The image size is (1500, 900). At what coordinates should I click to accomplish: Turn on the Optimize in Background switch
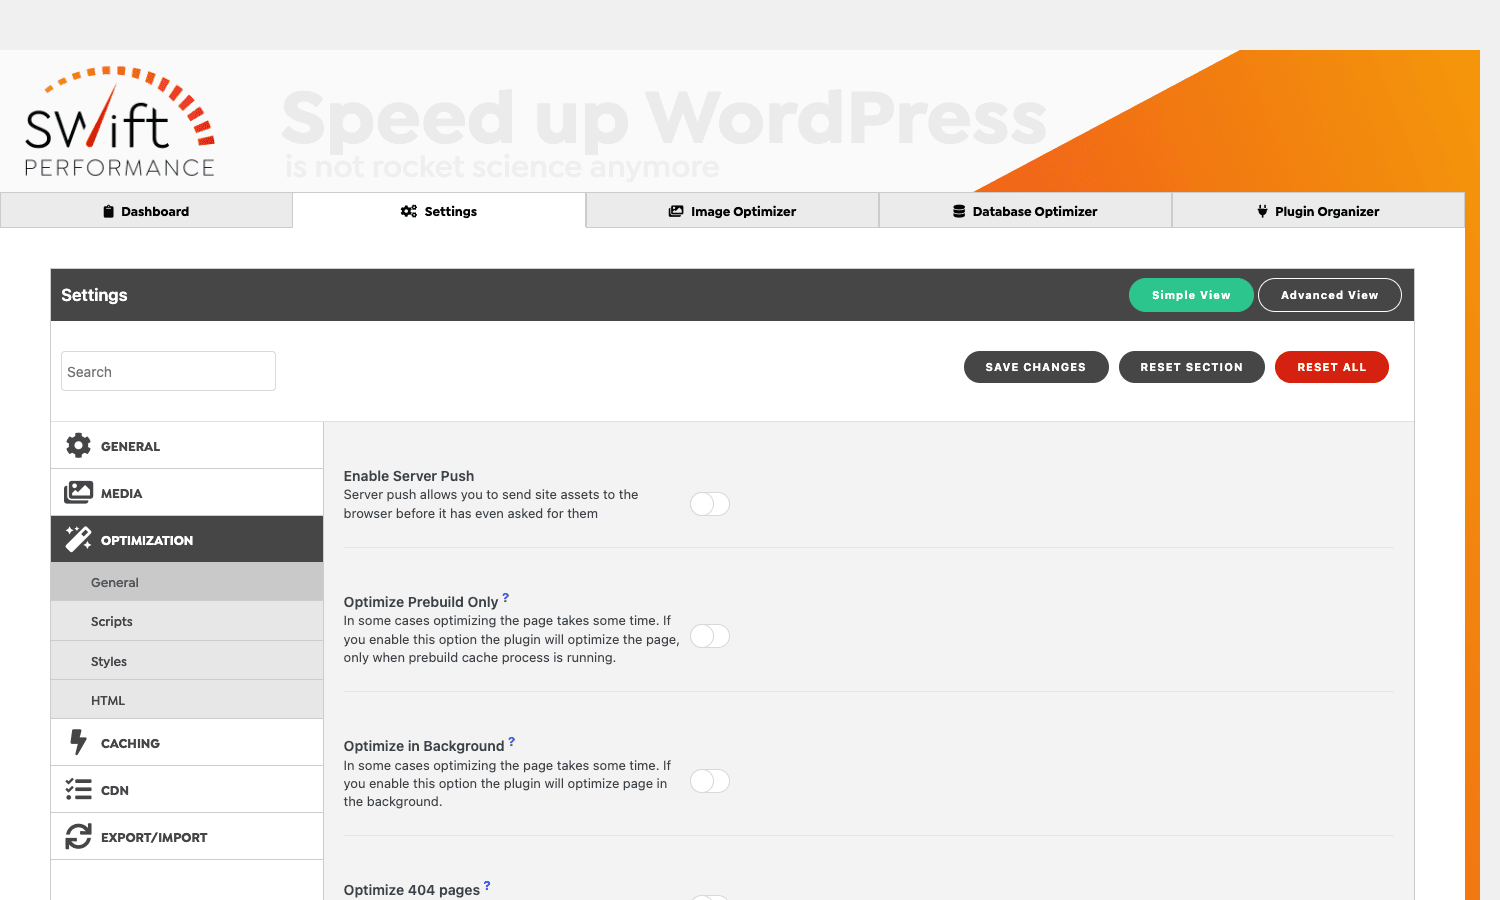click(710, 781)
